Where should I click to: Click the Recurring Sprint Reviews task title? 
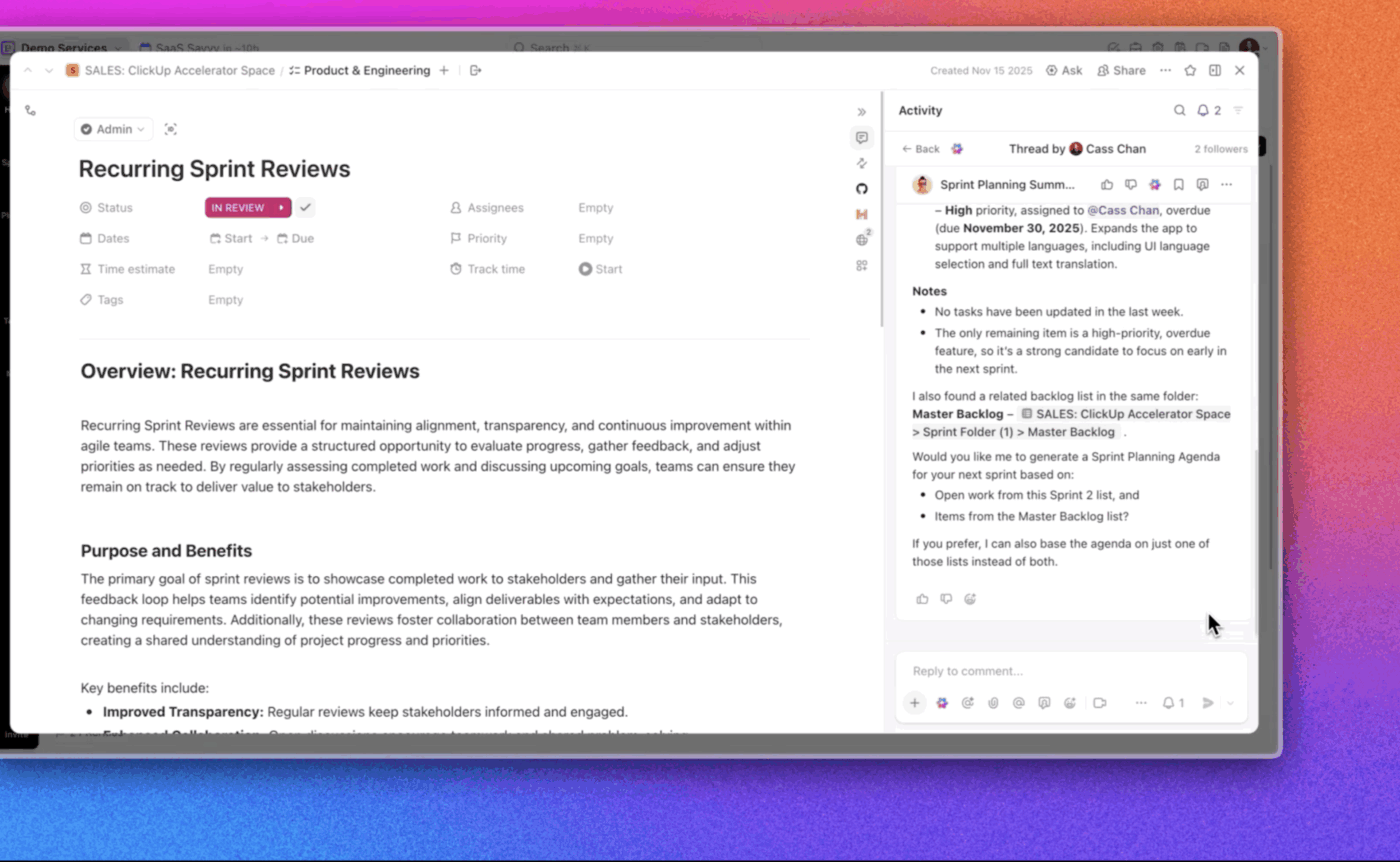click(215, 169)
